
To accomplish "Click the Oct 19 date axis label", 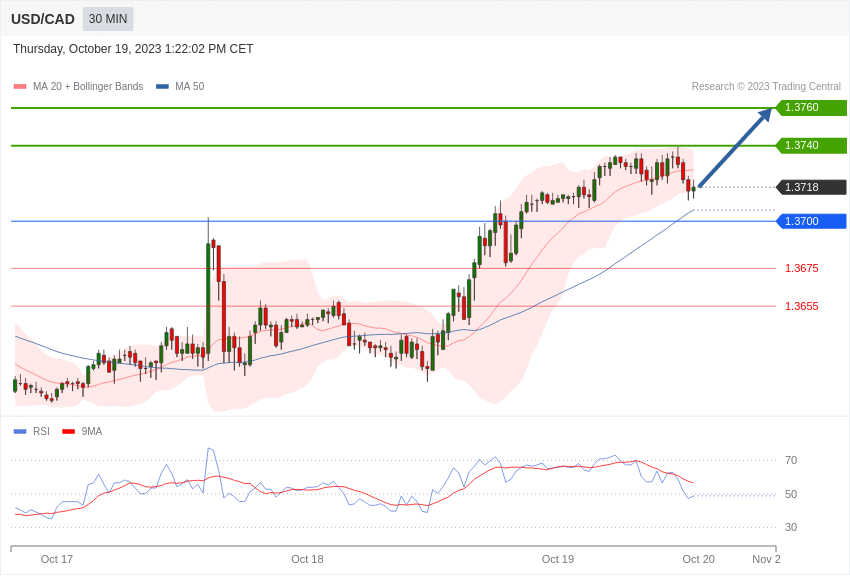I will pyautogui.click(x=558, y=559).
